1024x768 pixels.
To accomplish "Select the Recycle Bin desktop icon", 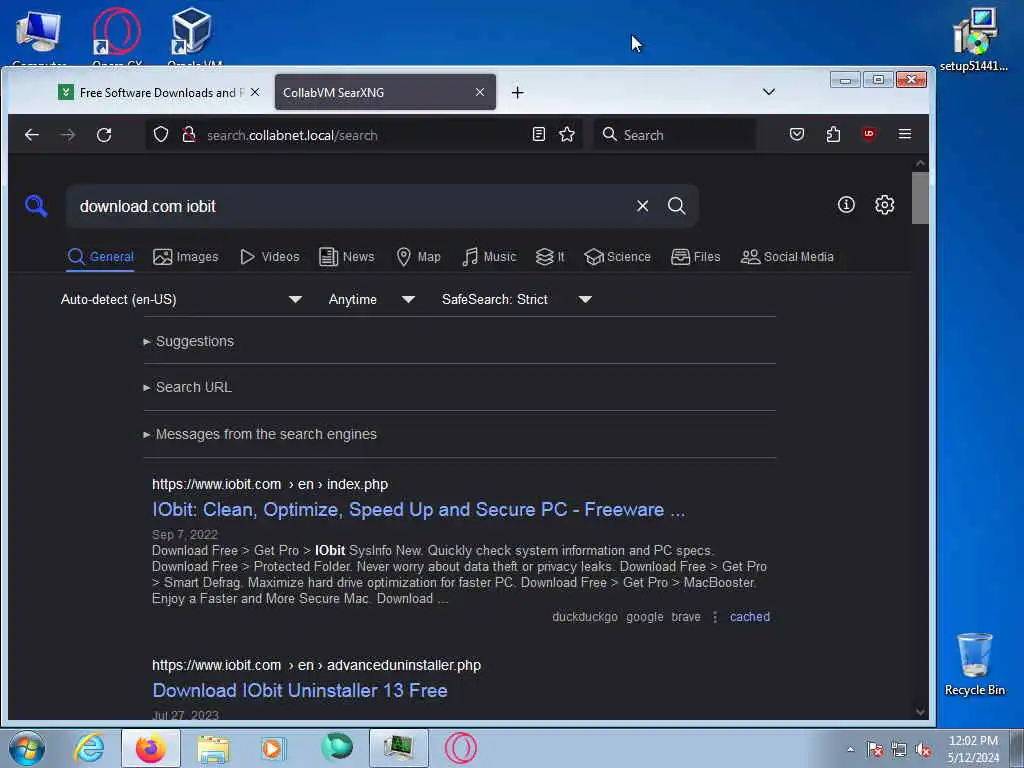I will point(974,664).
